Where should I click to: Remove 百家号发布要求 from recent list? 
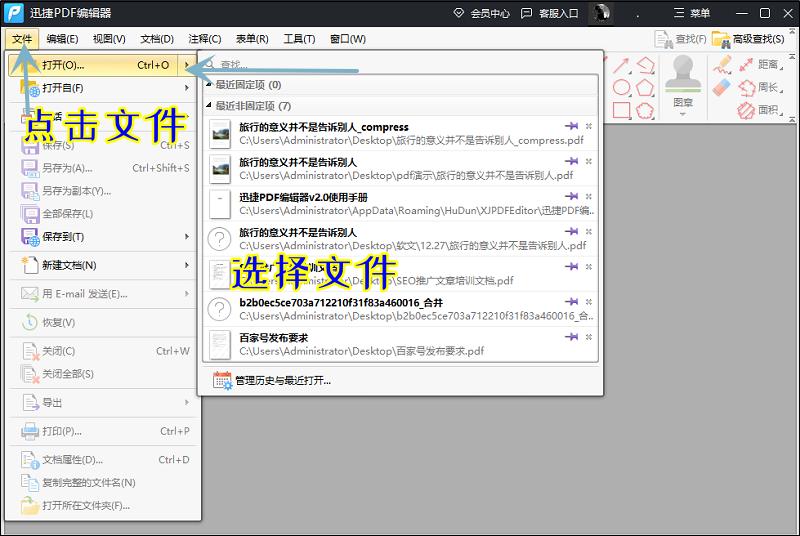(x=589, y=337)
